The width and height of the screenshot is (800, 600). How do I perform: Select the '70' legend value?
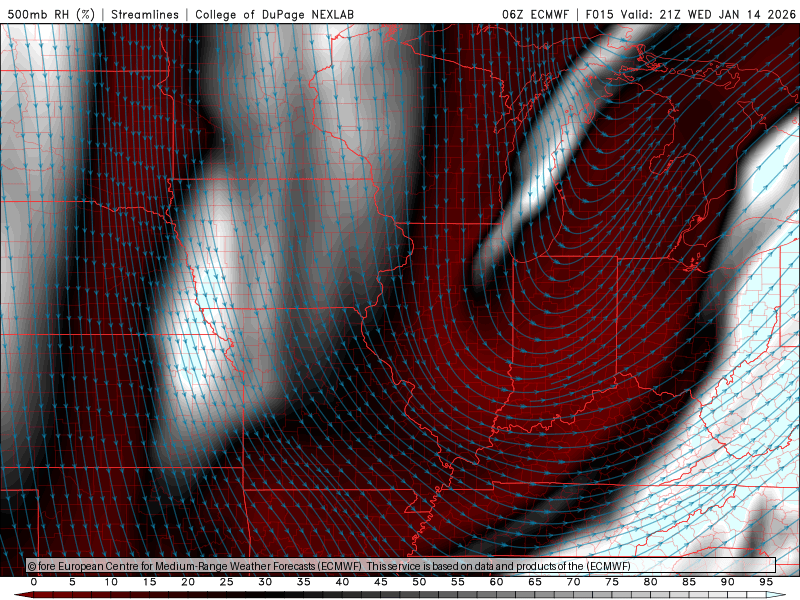573,582
